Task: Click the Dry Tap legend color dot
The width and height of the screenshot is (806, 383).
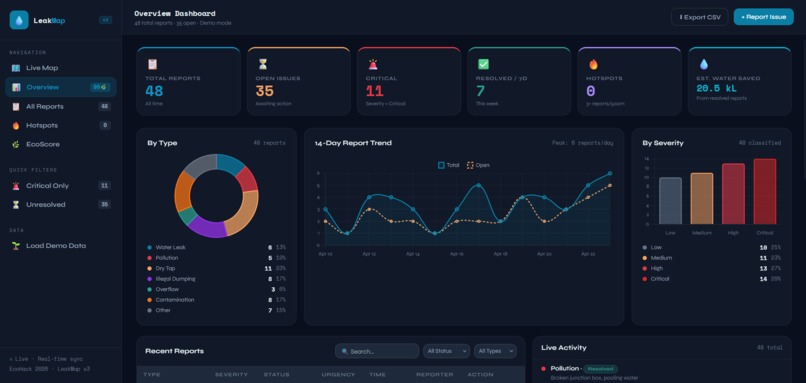Action: click(150, 268)
